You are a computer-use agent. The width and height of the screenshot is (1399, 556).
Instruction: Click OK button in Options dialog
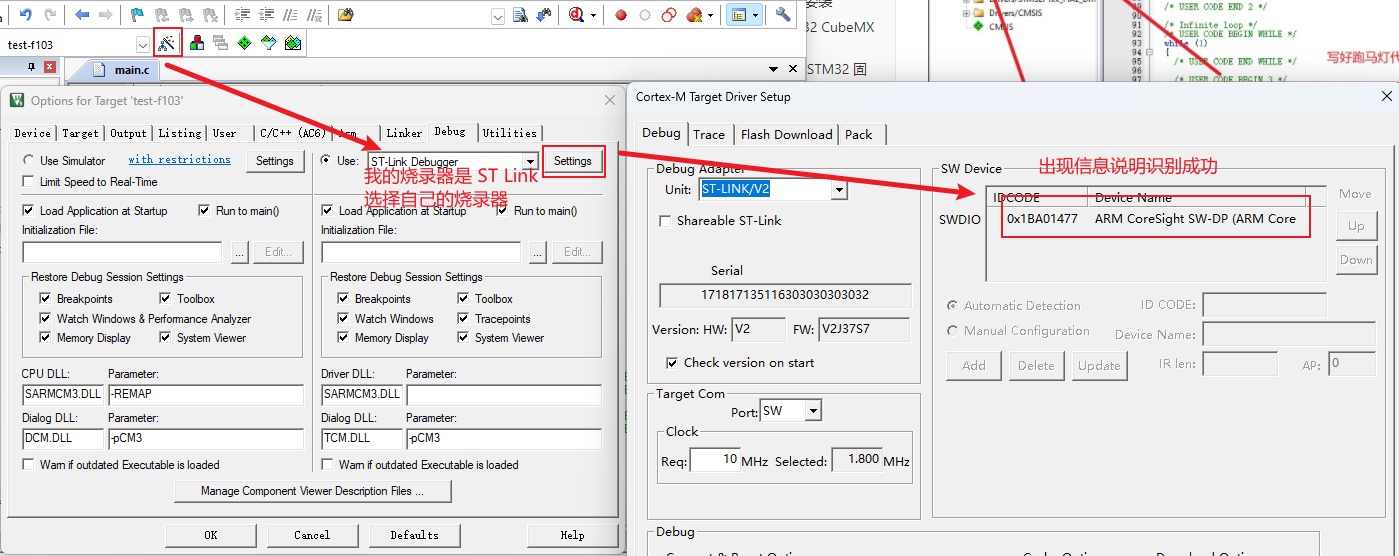(x=210, y=535)
